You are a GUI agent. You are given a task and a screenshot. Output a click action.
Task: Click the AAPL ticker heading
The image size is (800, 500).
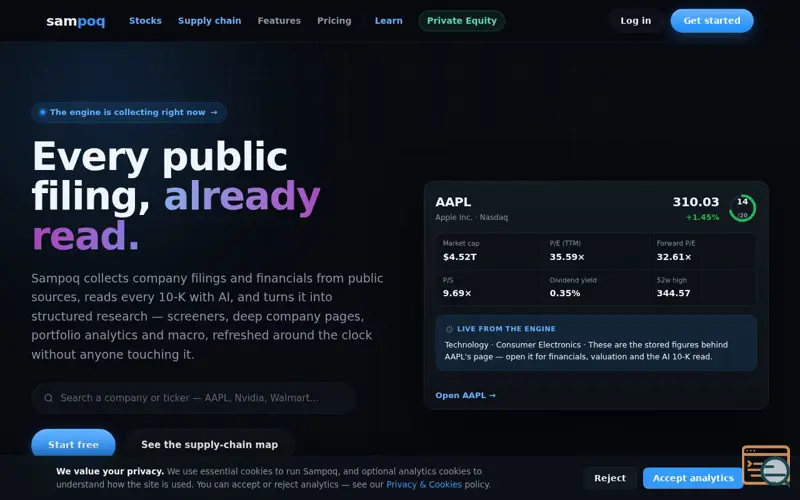453,202
